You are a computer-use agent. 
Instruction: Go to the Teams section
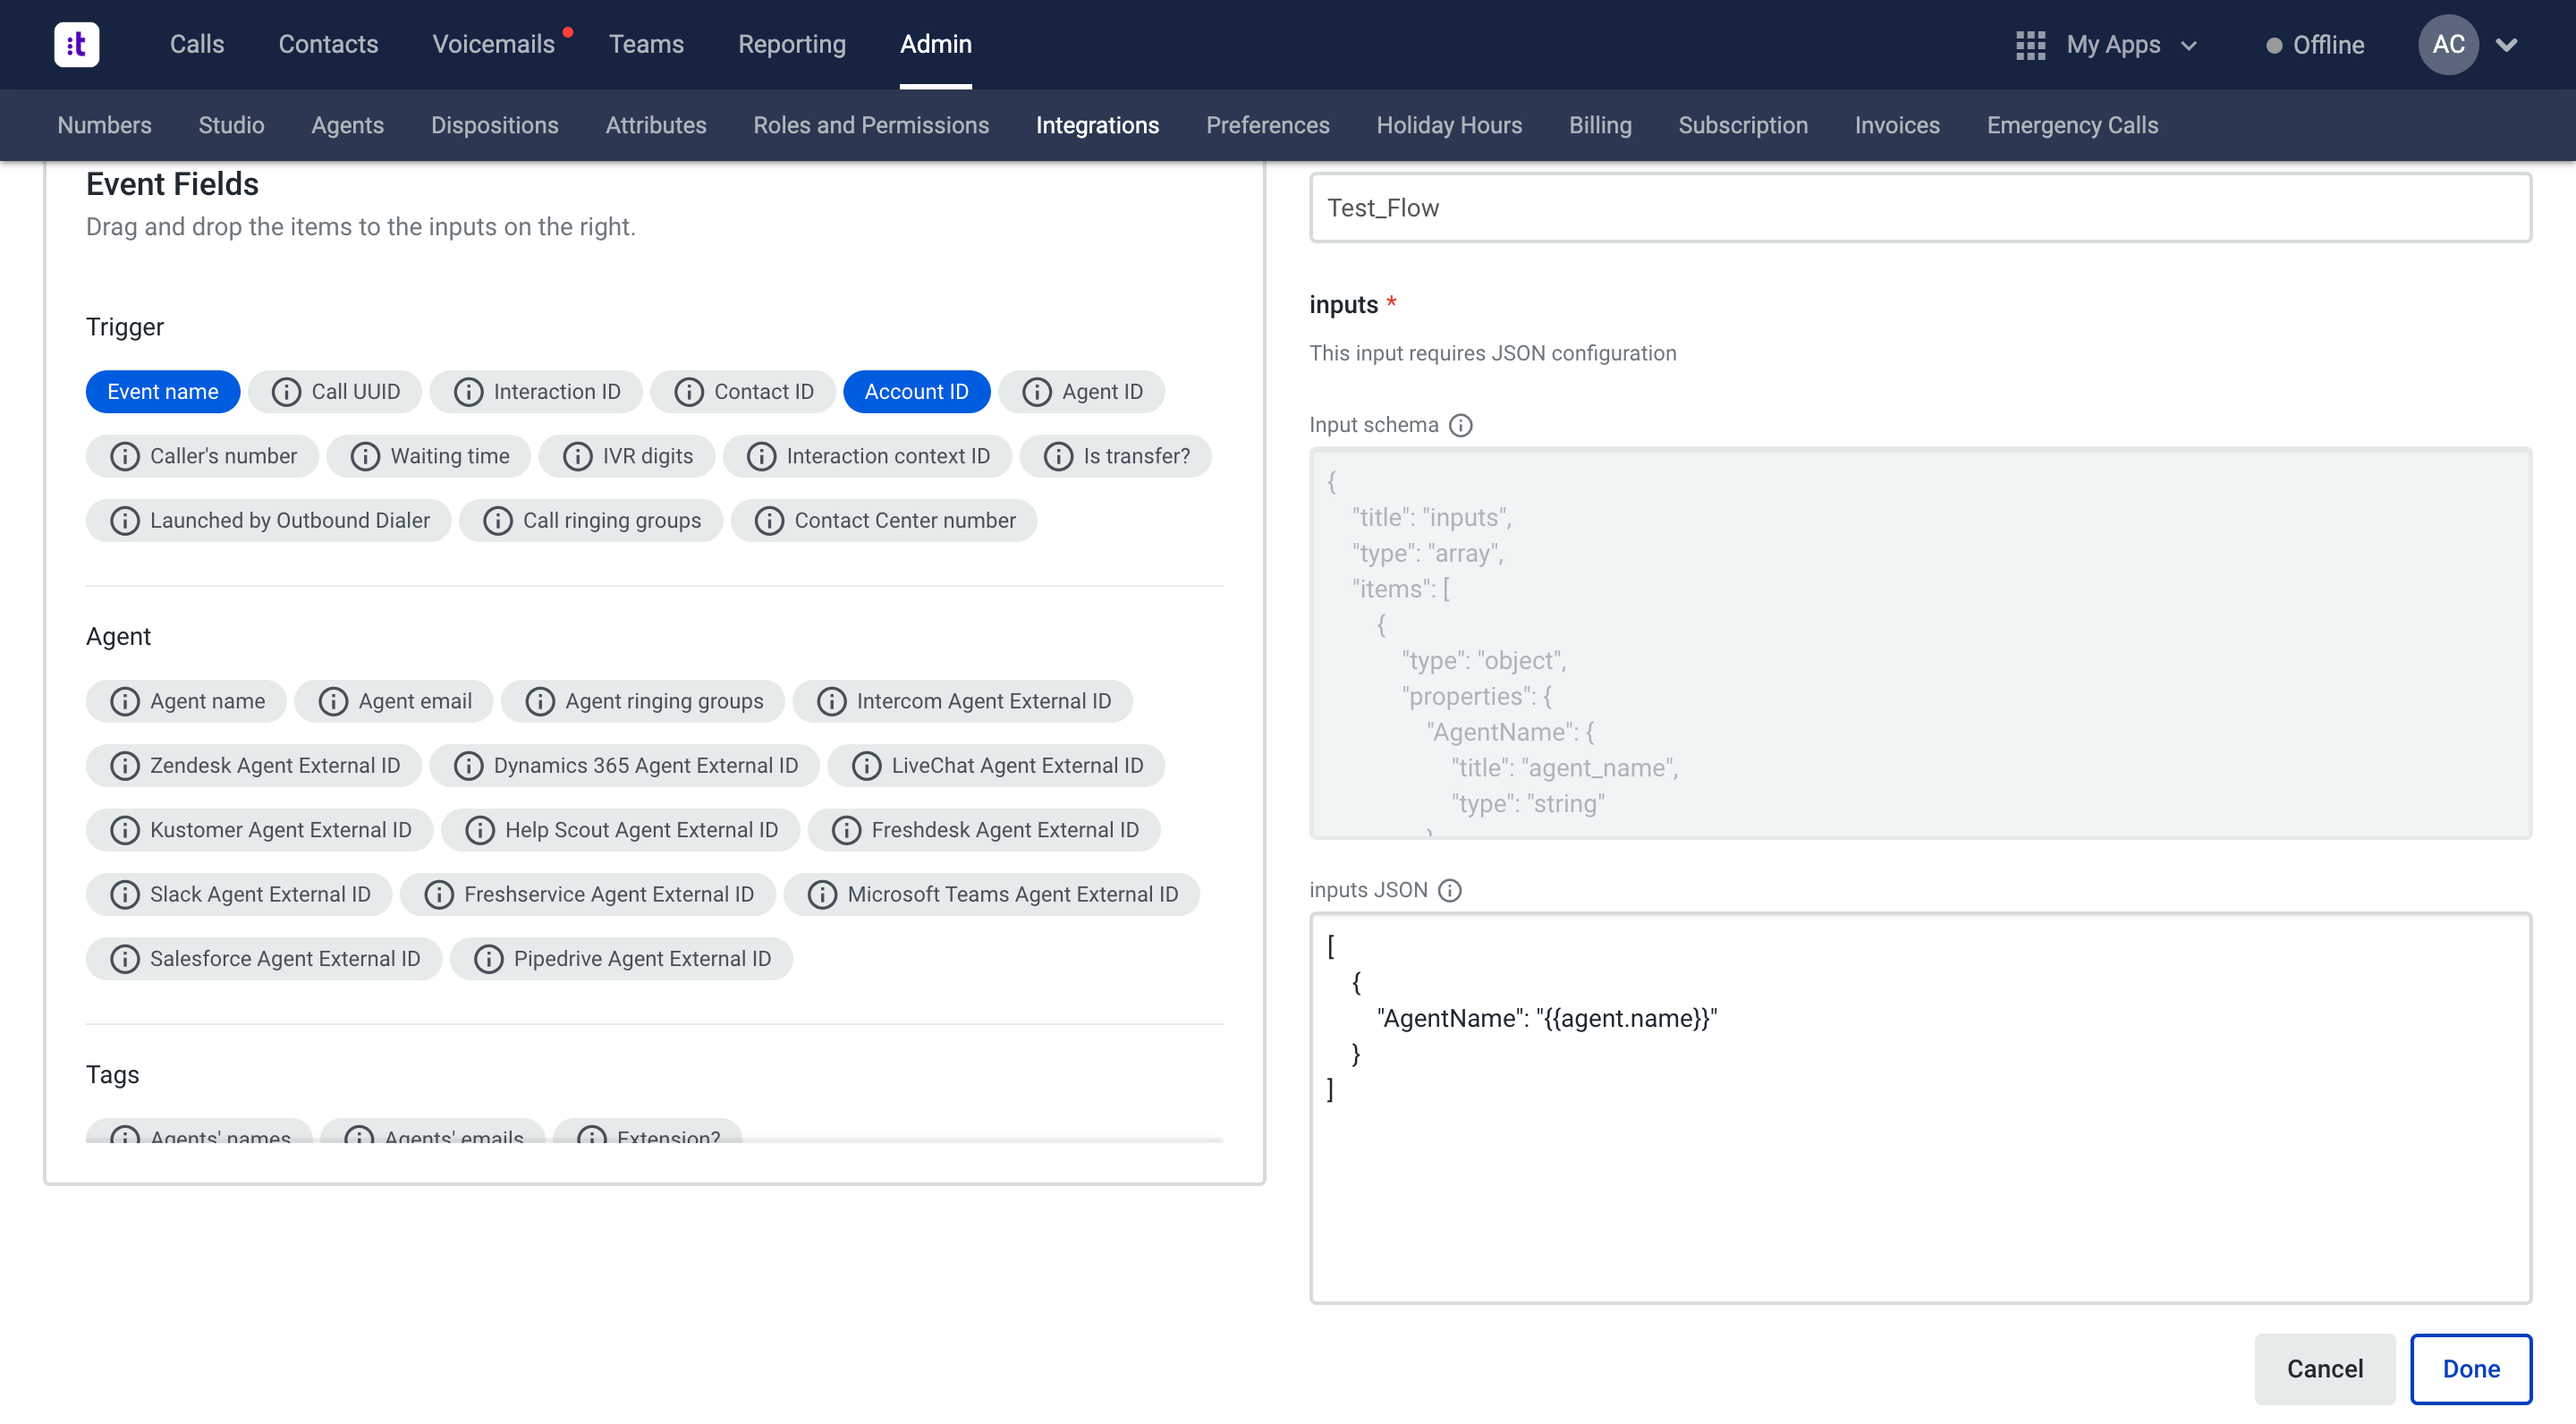coord(646,44)
